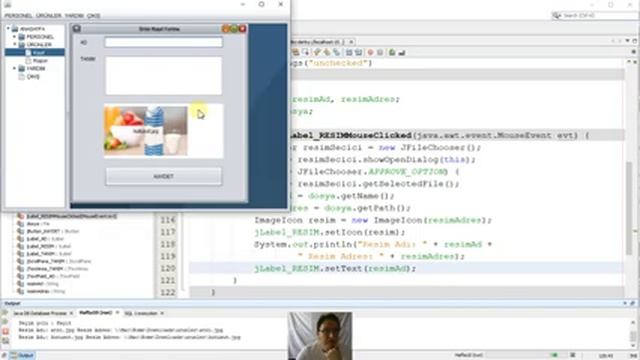Screen dimensions: 640x360
Task: Click the Uncomment icon in the editor toolbar
Action: [x=402, y=52]
